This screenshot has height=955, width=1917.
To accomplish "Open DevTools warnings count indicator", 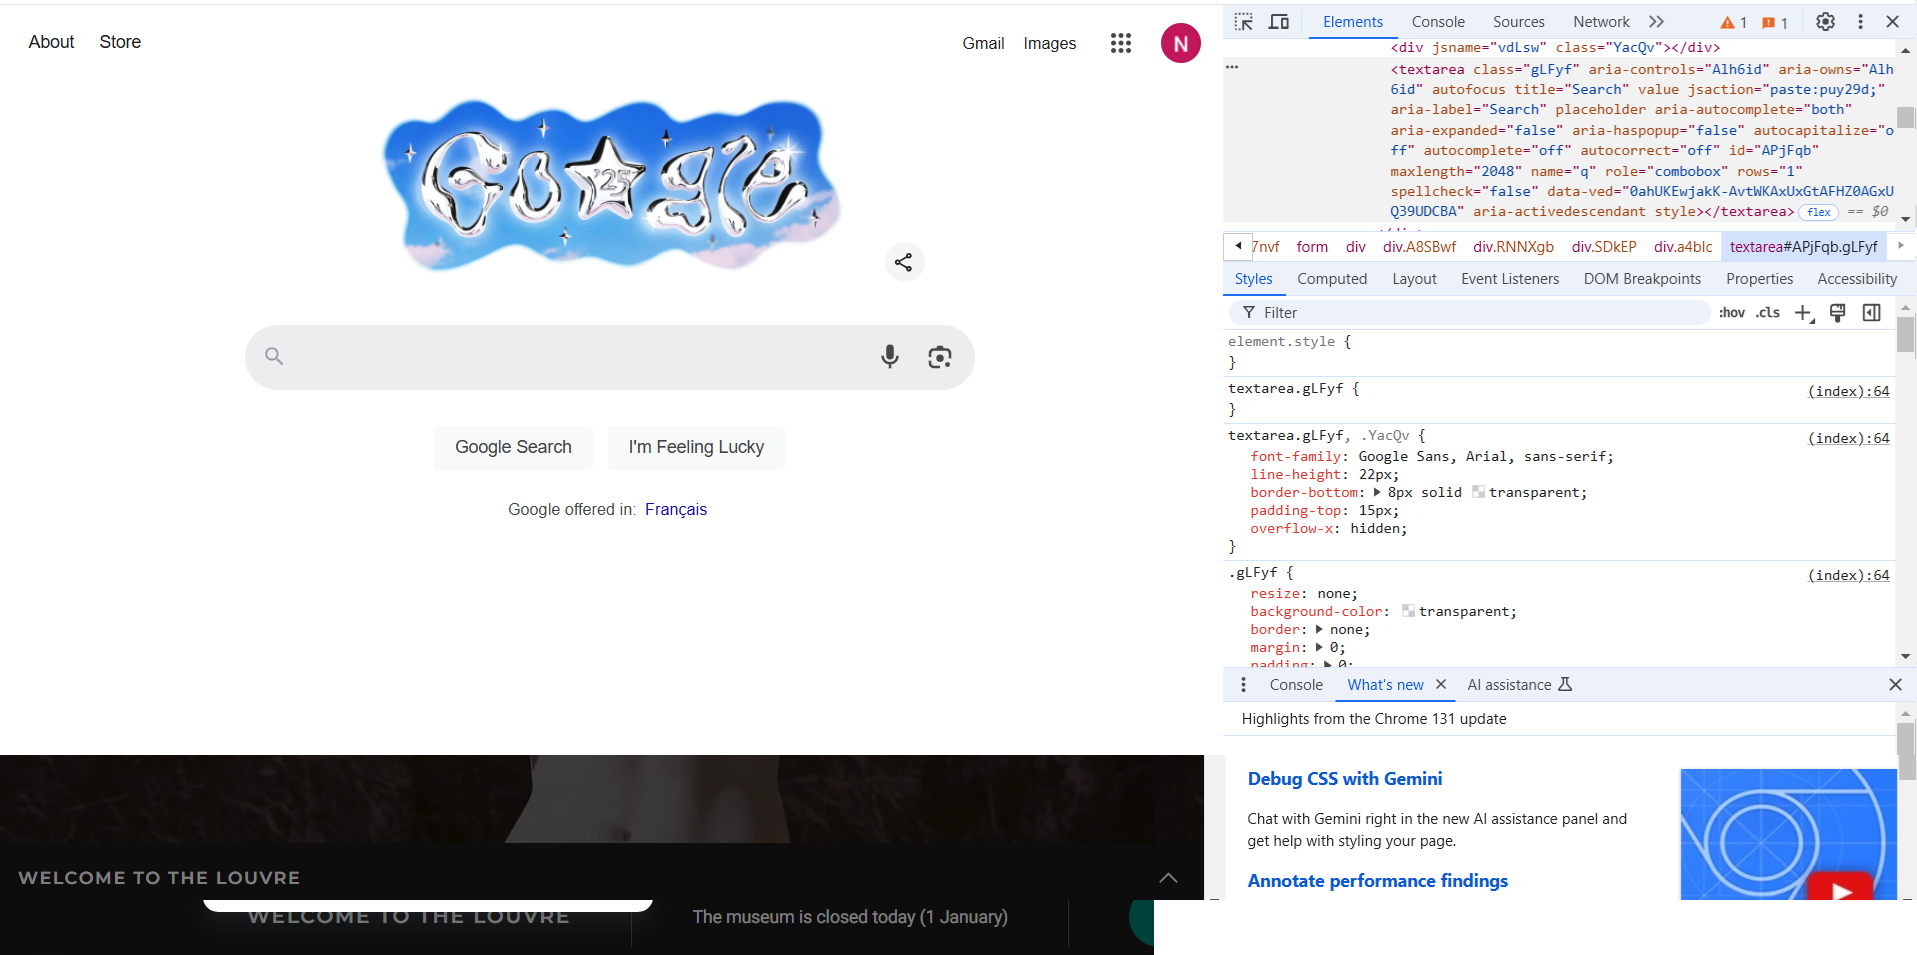I will pos(1733,22).
